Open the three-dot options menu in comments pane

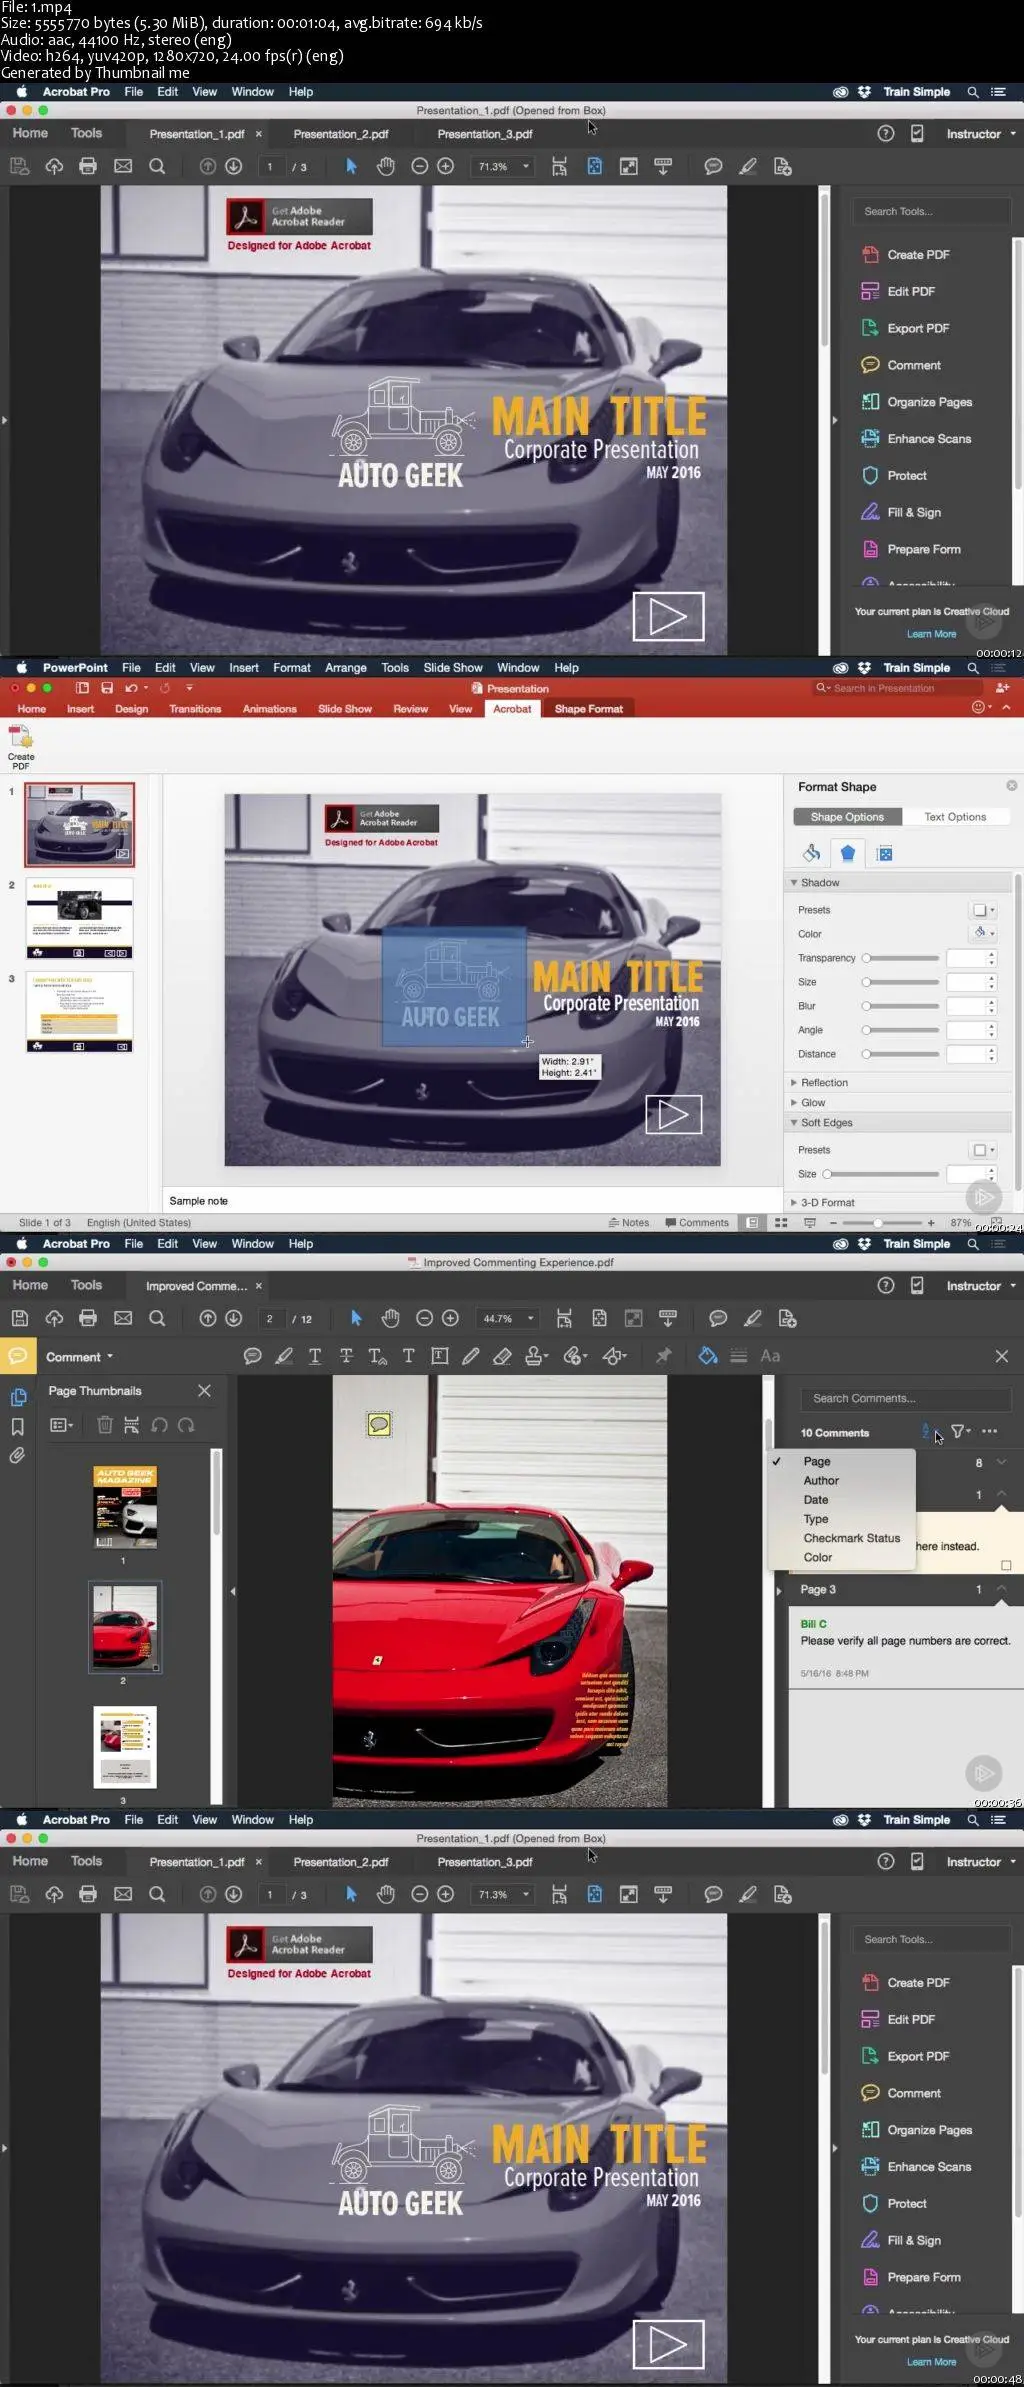990,1432
